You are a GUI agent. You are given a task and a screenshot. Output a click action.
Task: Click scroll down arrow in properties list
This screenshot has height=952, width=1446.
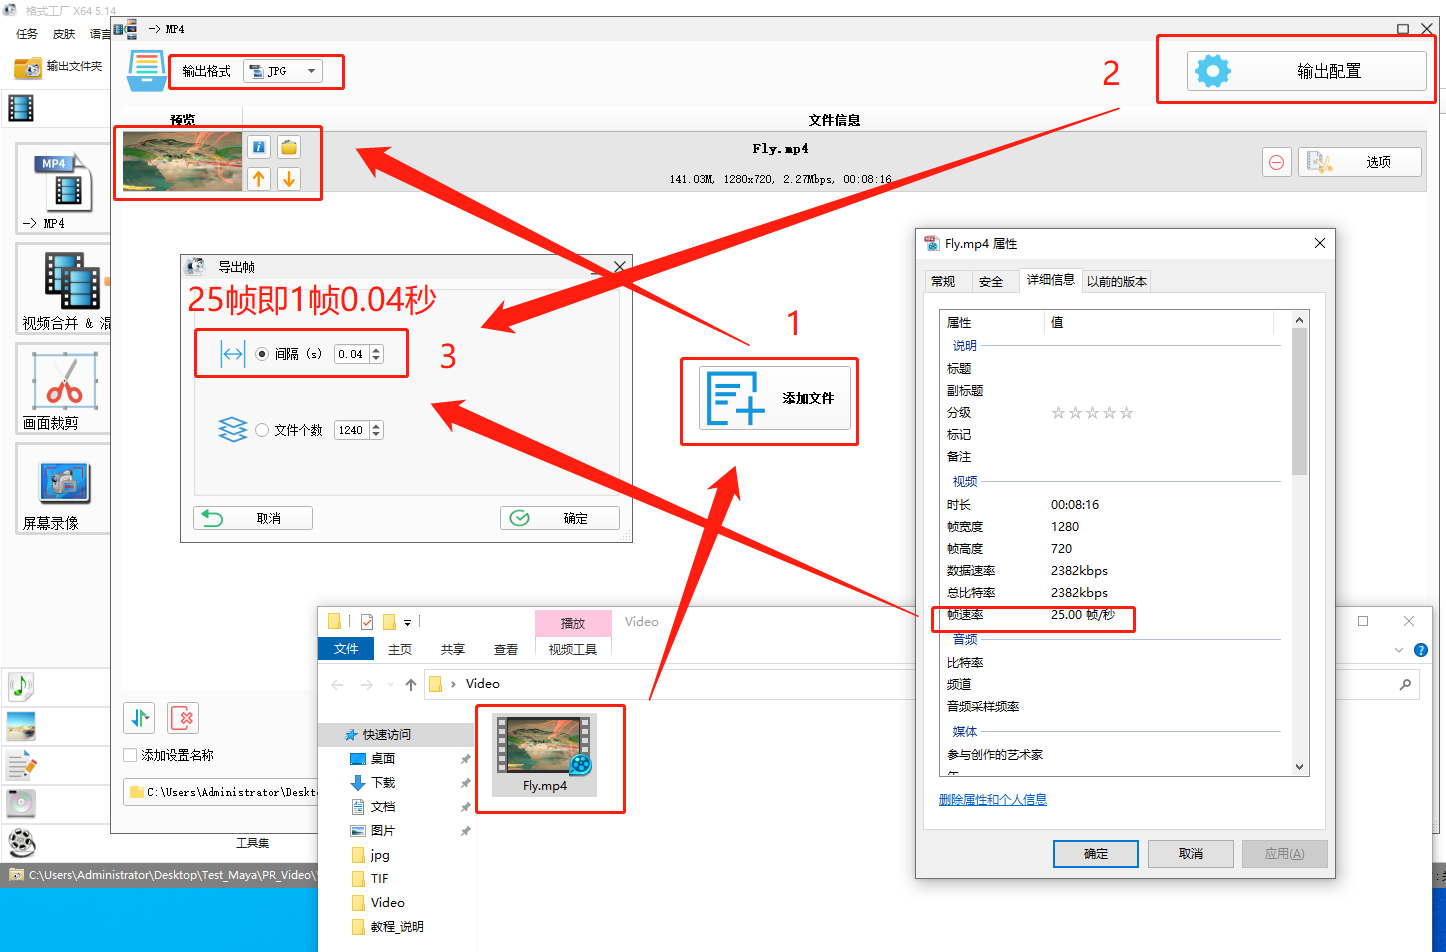pyautogui.click(x=1300, y=767)
